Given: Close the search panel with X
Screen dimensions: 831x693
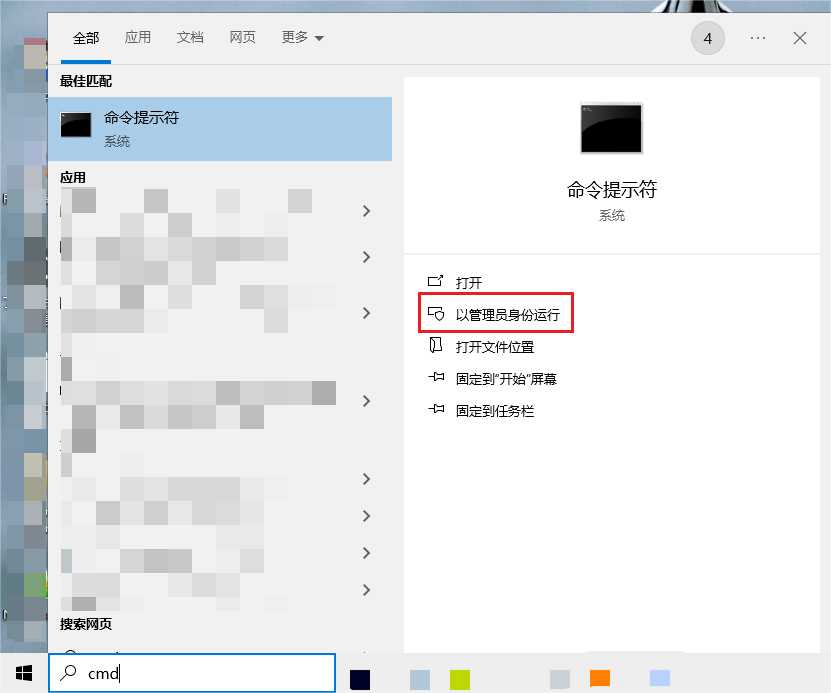Looking at the screenshot, I should click(x=800, y=38).
